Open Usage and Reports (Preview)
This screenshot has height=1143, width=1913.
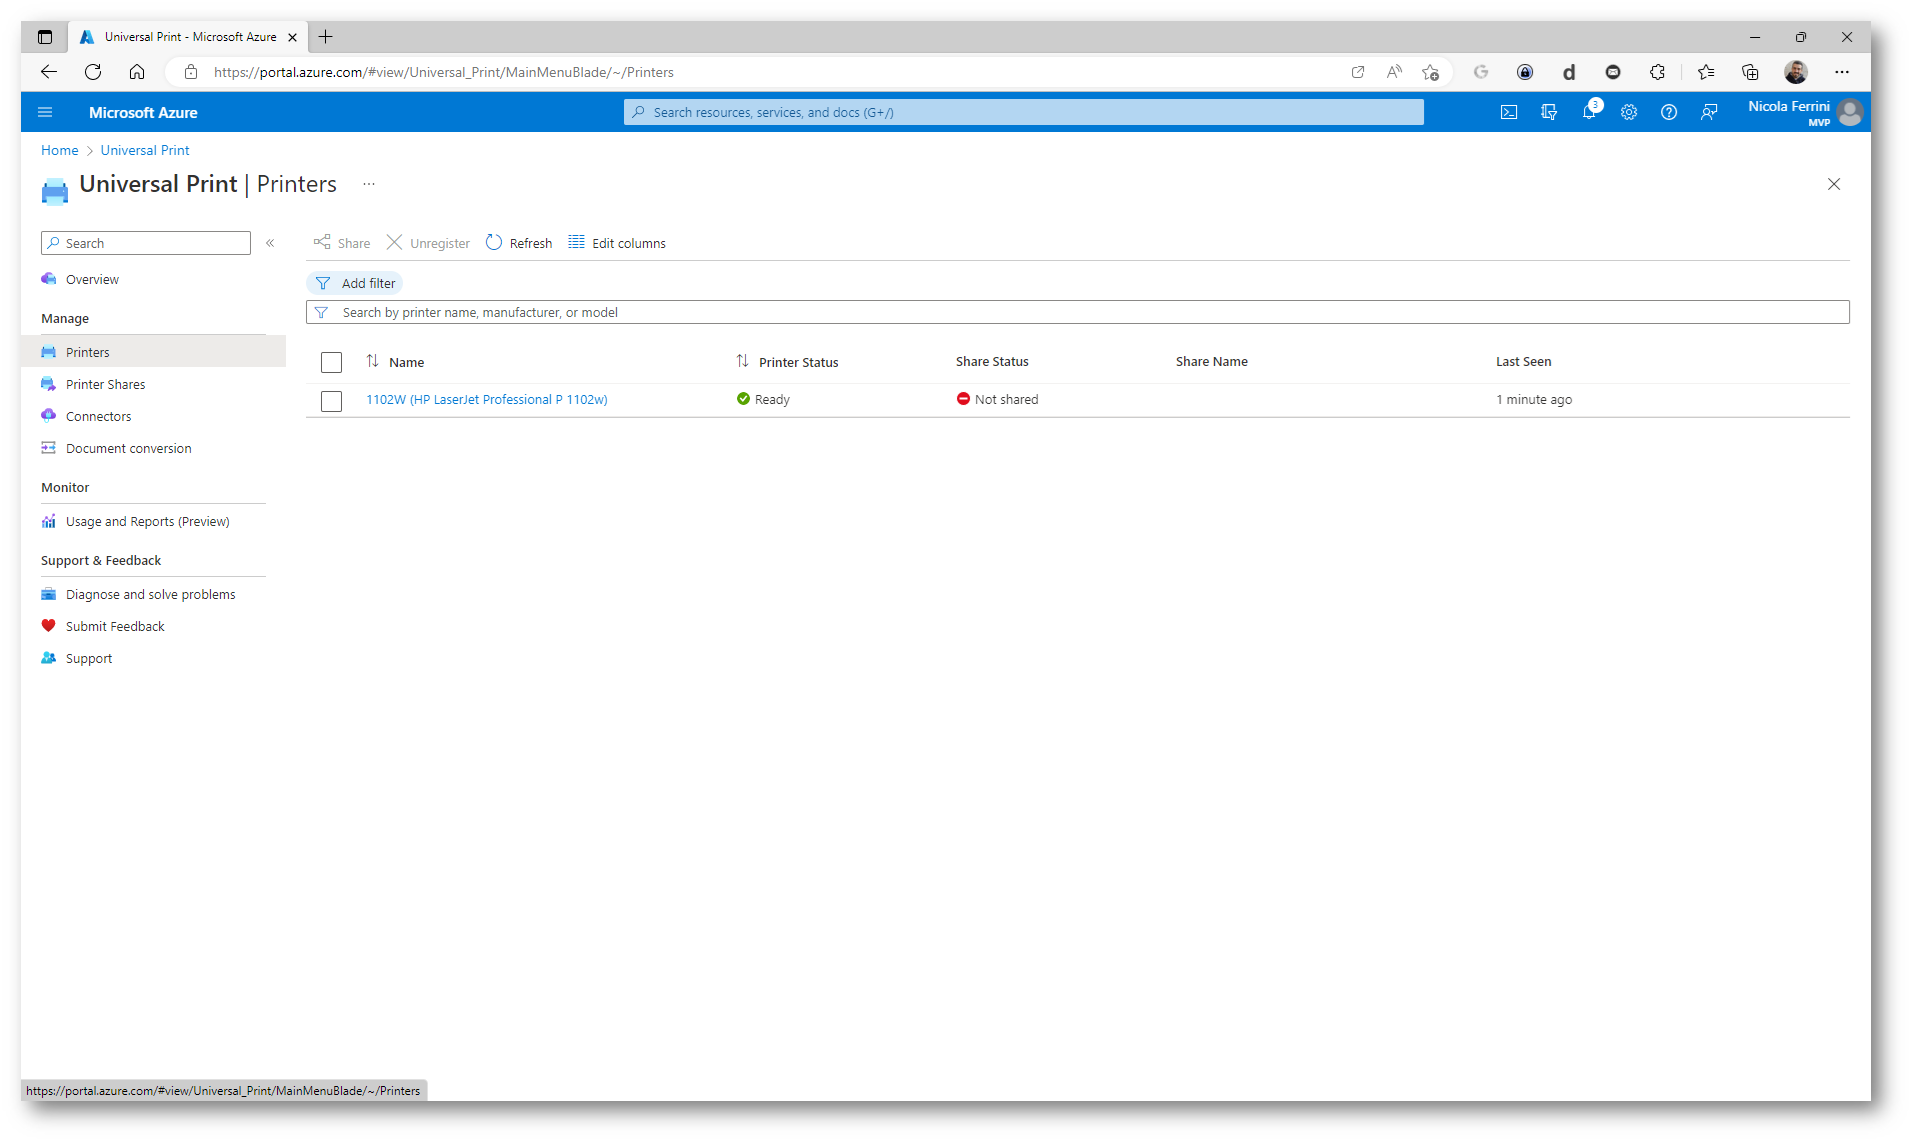coord(147,521)
